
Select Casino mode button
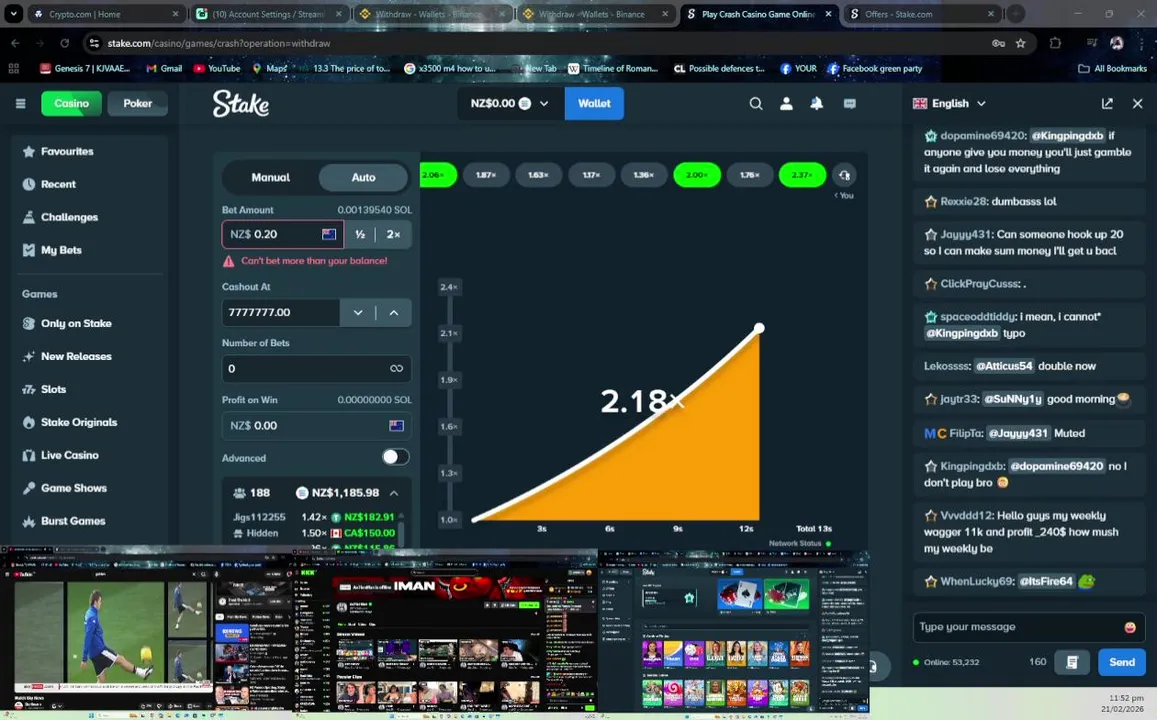[71, 103]
